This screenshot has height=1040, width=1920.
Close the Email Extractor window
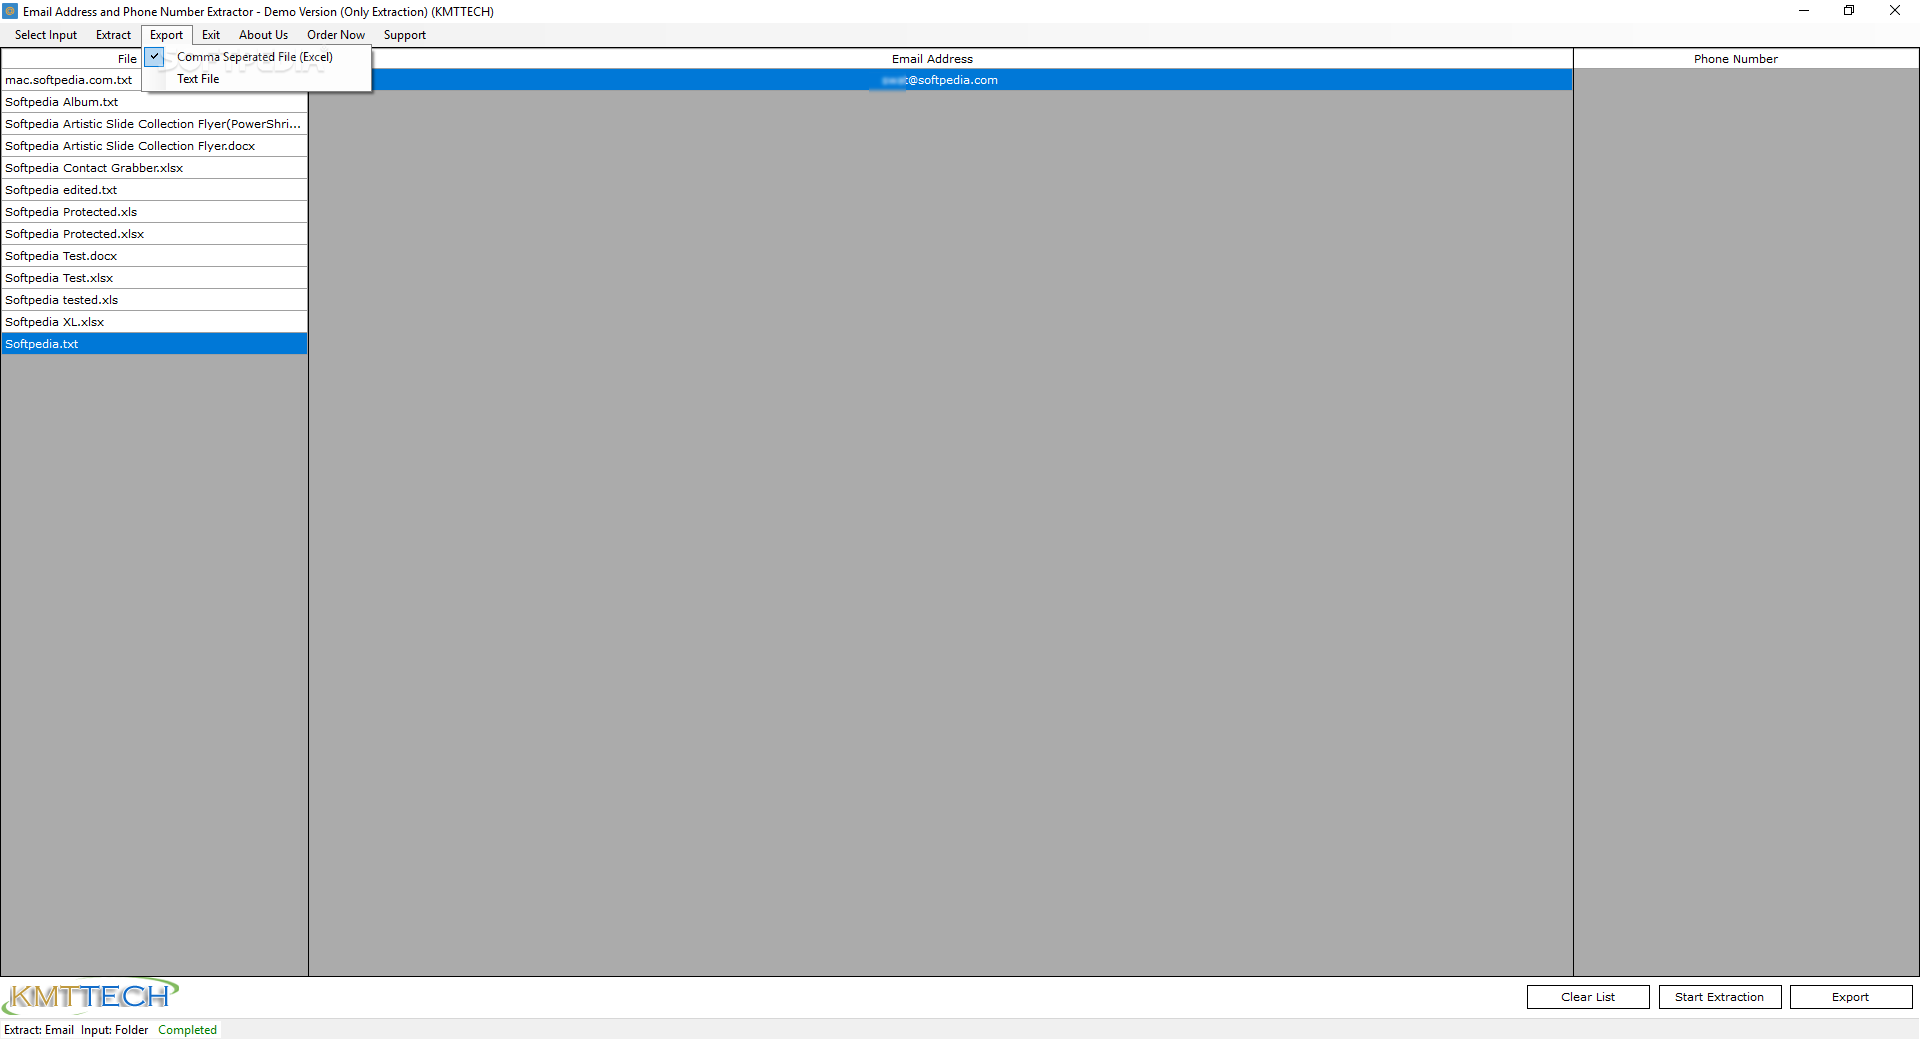tap(1895, 11)
